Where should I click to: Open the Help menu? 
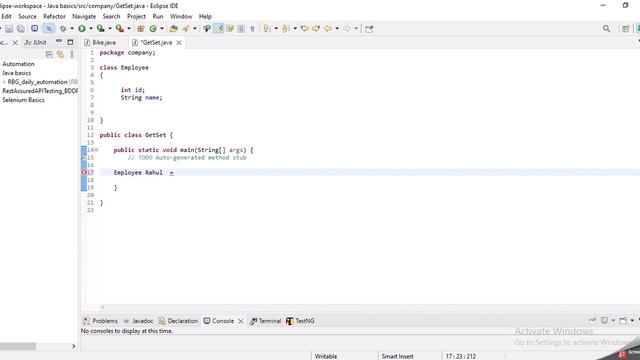(205, 16)
